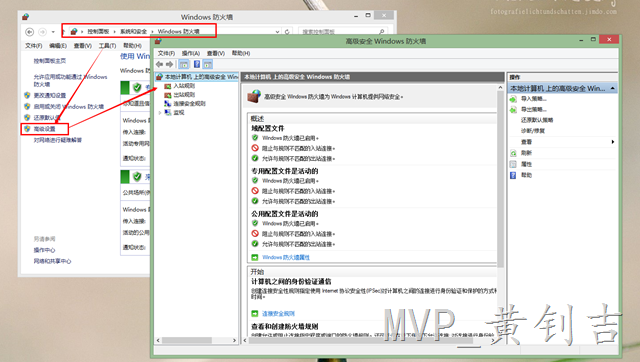Click 系统和安全 segment in address breadcrumb
The width and height of the screenshot is (640, 362).
[x=133, y=31]
